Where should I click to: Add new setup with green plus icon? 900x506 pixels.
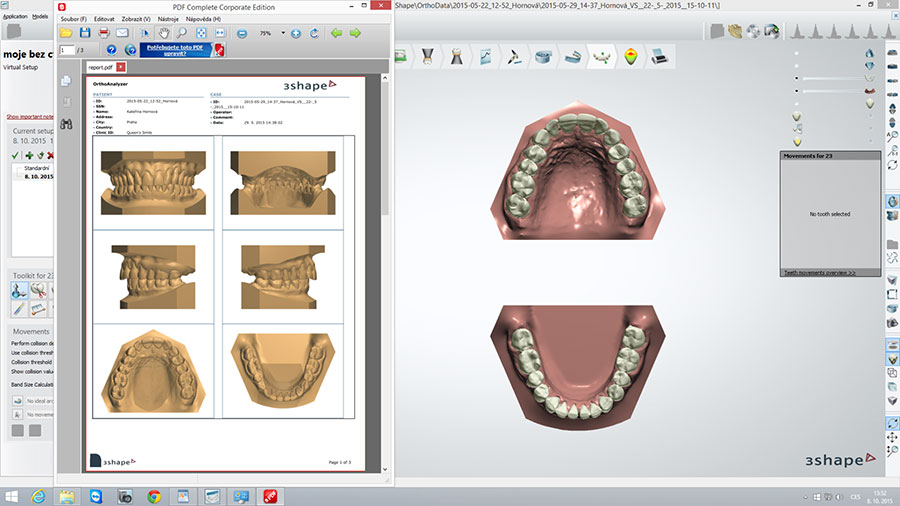tap(29, 155)
